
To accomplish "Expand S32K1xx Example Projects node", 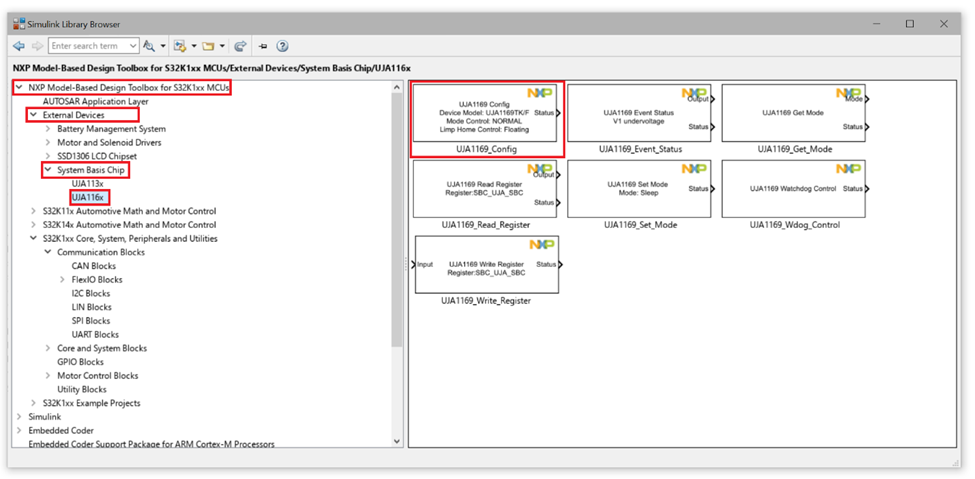I will 34,402.
